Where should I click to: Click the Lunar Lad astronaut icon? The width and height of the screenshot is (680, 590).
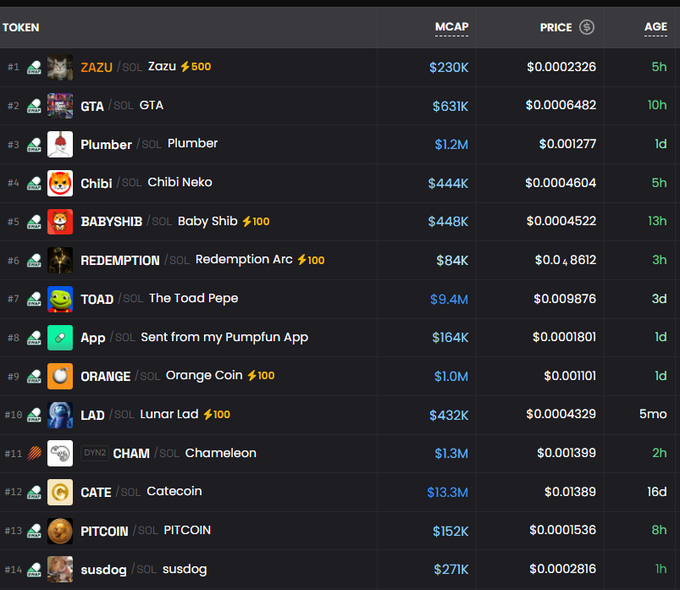(60, 415)
